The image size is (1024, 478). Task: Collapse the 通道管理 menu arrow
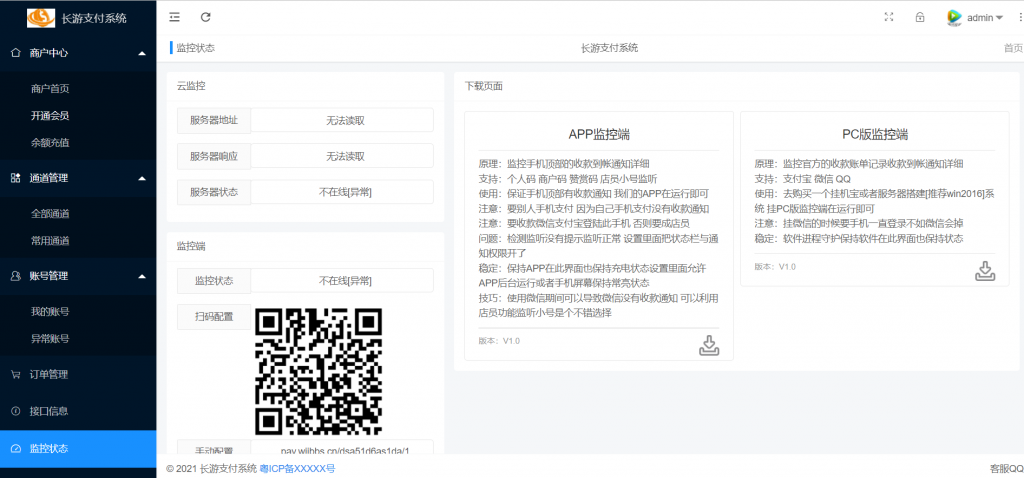142,178
